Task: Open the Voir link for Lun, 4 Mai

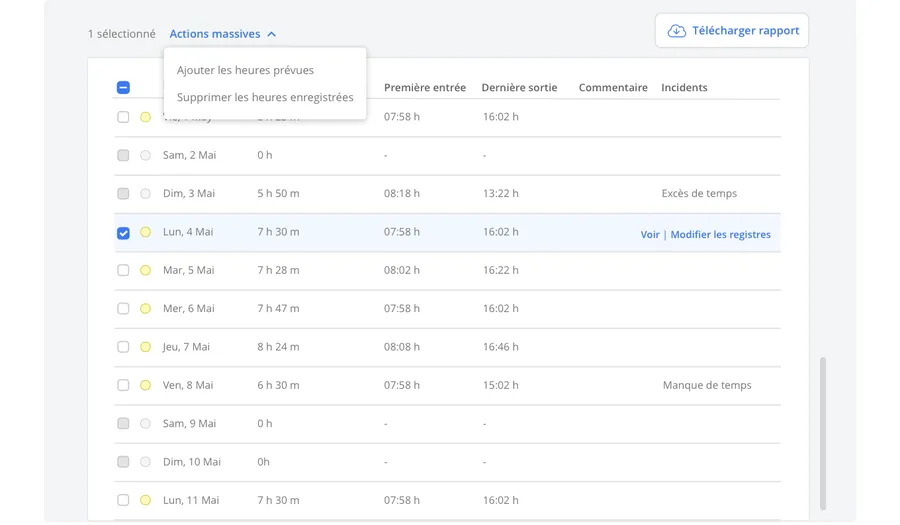Action: [649, 235]
